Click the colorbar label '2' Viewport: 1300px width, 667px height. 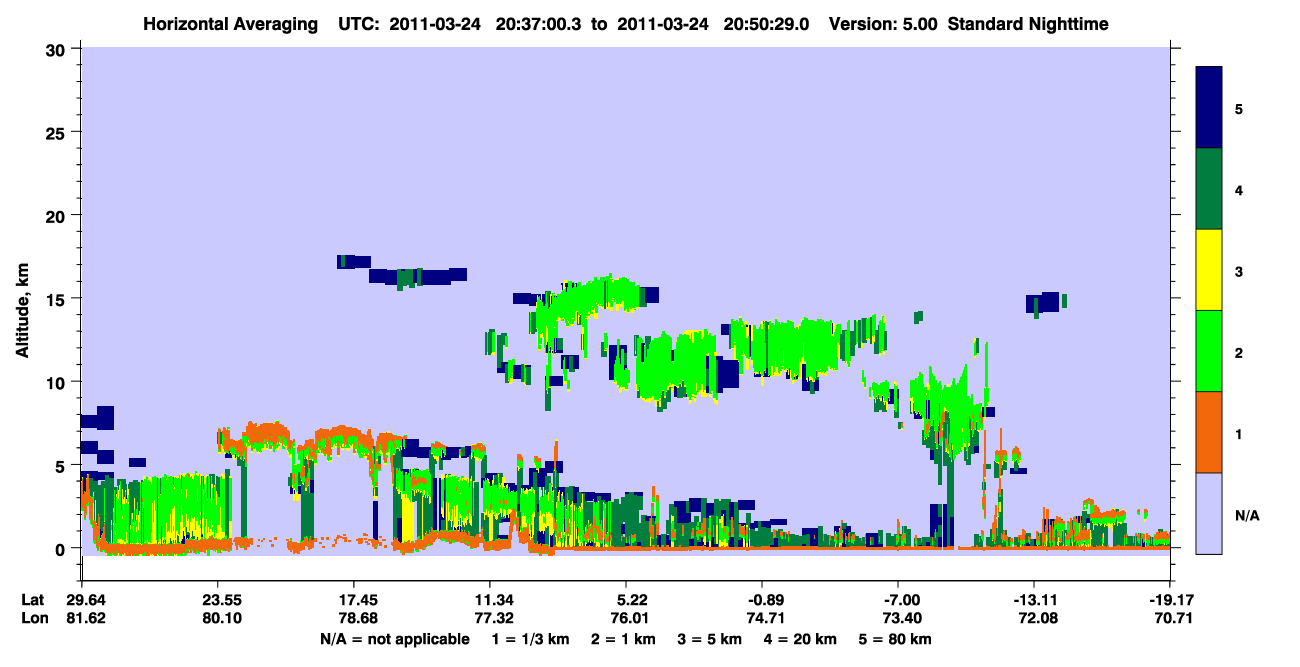[x=1239, y=352]
